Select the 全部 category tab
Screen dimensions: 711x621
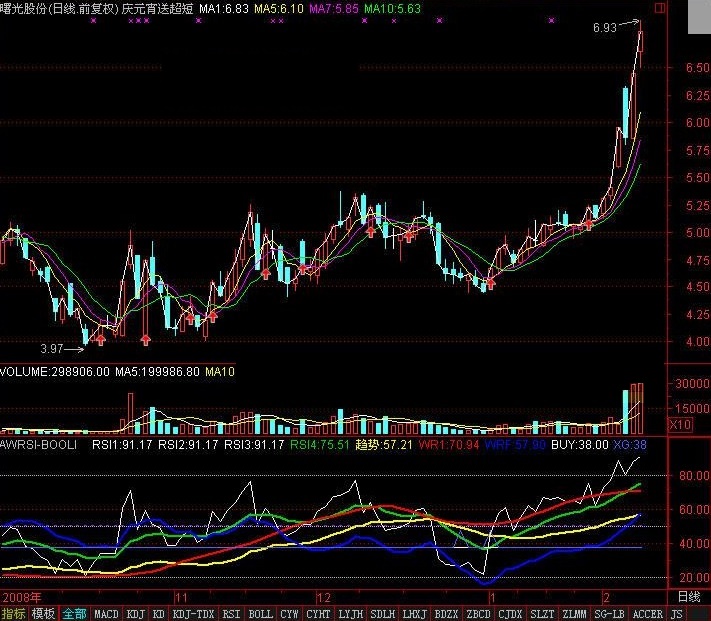74,614
